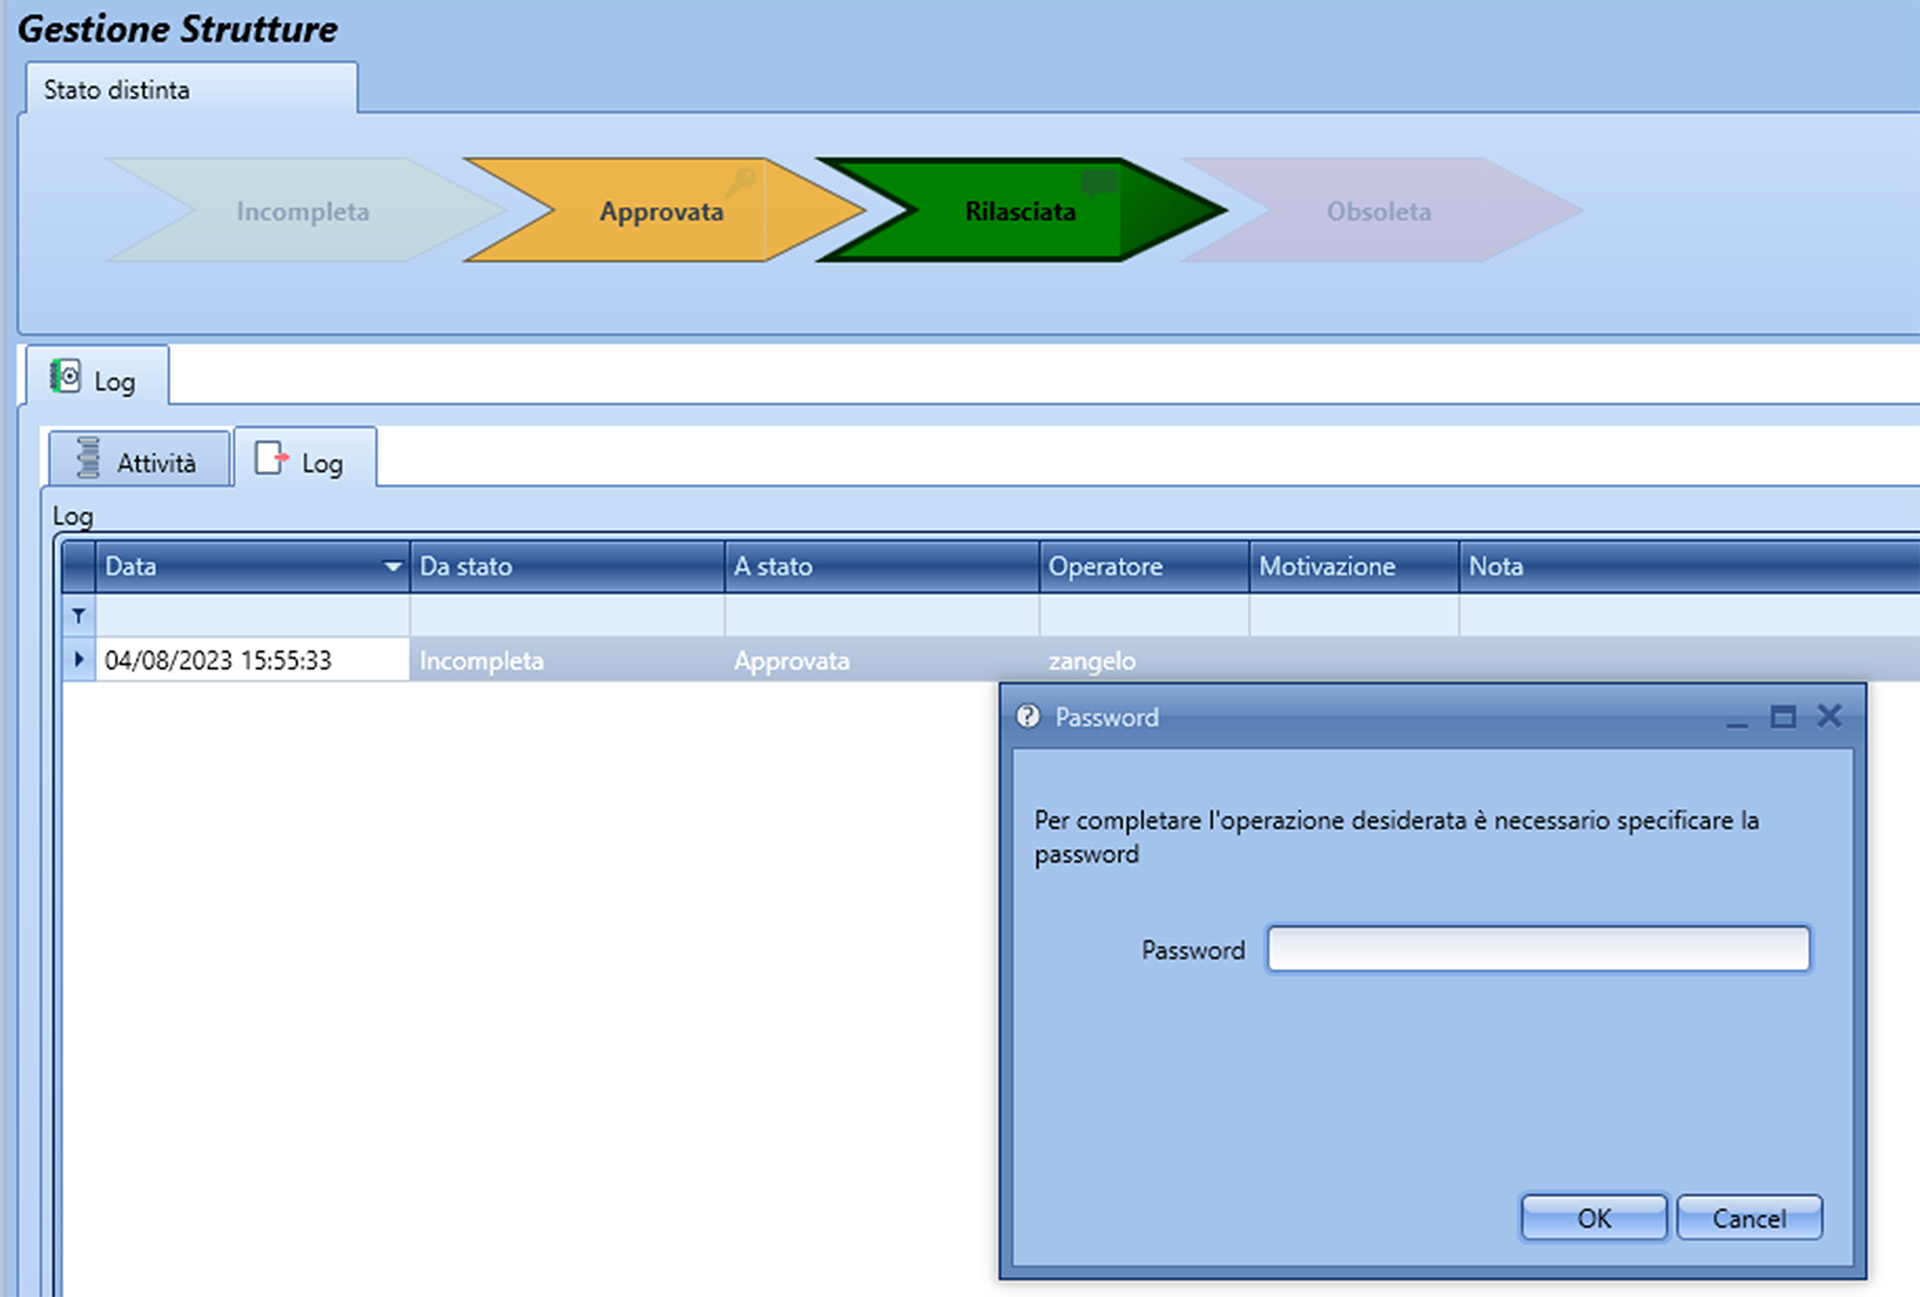The height and width of the screenshot is (1297, 1920).
Task: Click the Da stato filter cell
Action: [x=566, y=616]
